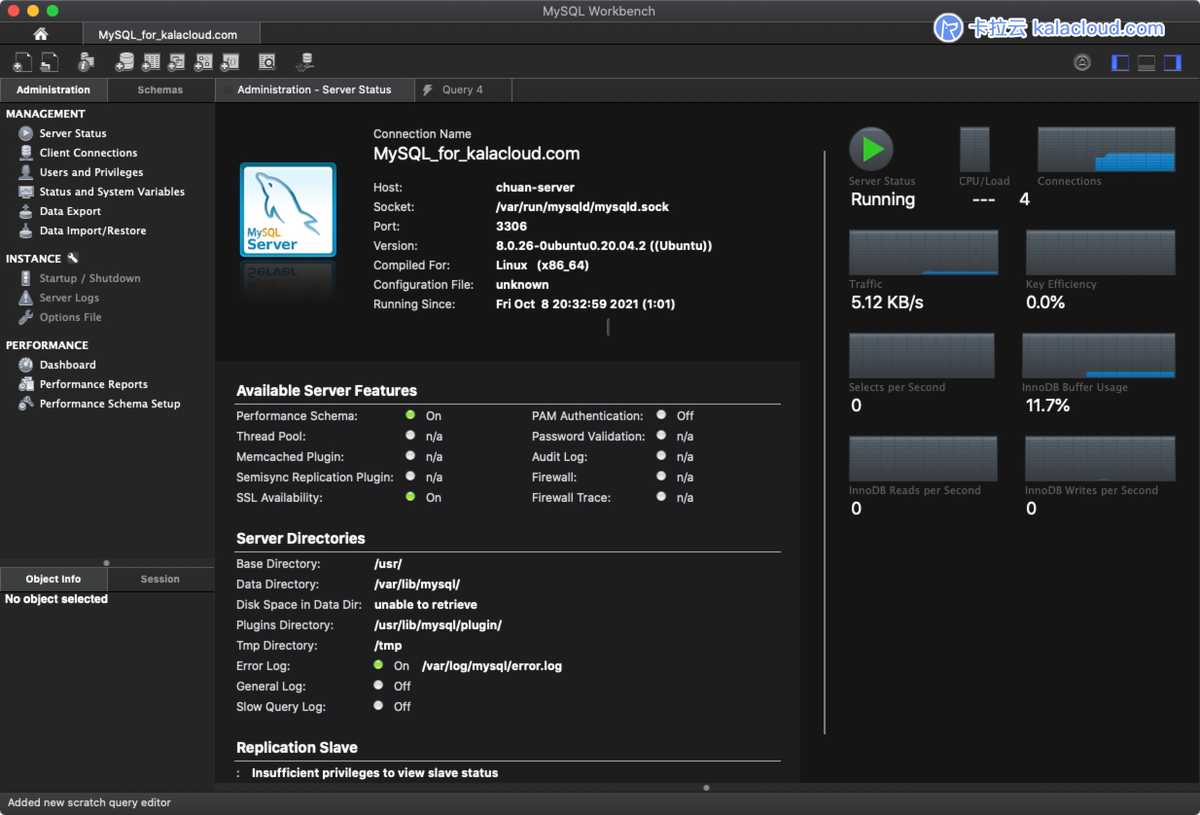Click the create new table icon

pos(151,62)
